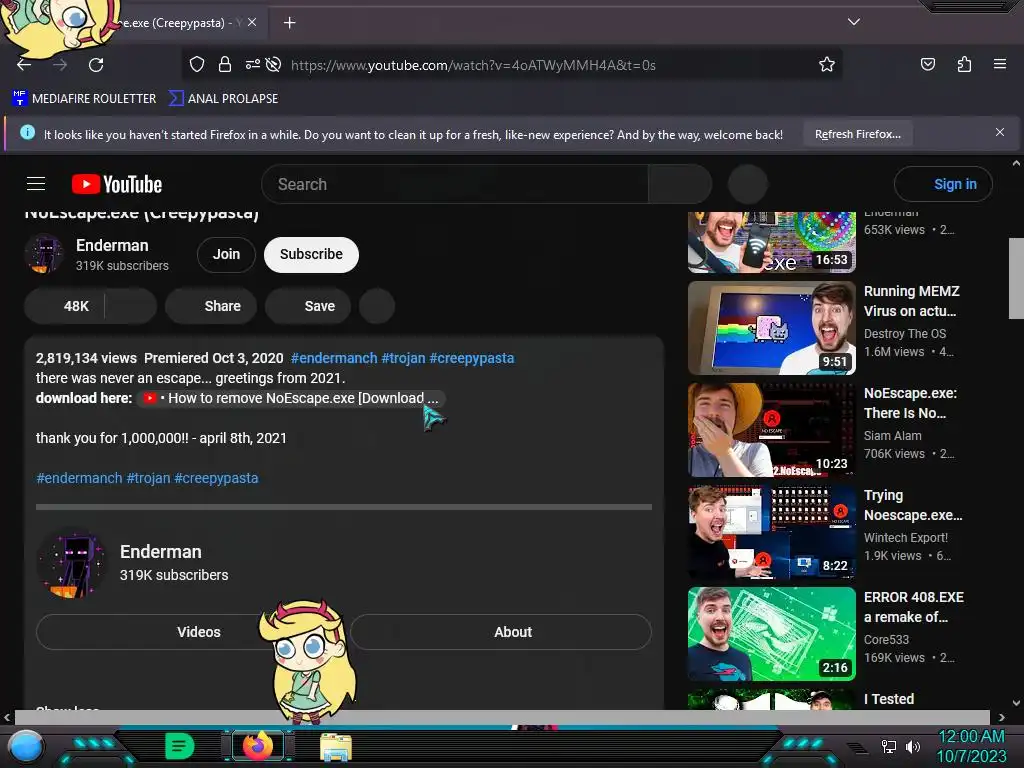Click the Refresh Firefox button
Viewport: 1024px width, 768px height.
click(857, 134)
